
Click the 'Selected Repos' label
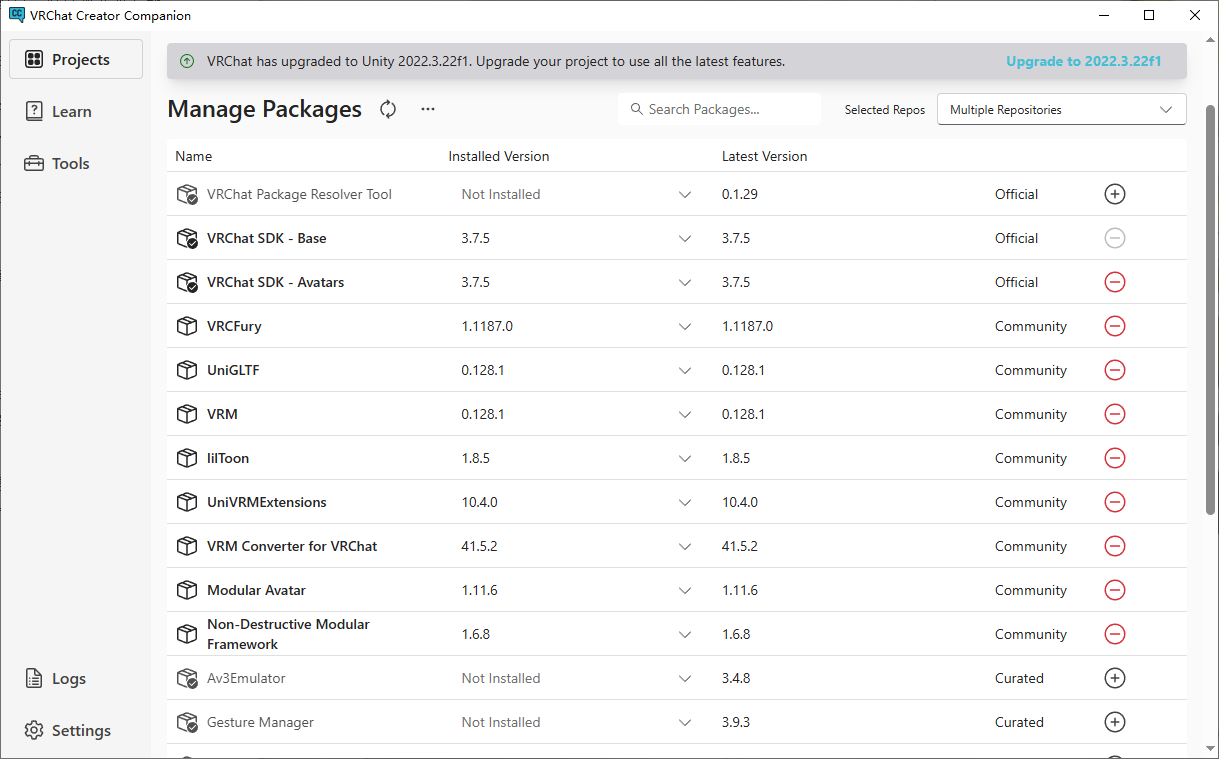(885, 110)
